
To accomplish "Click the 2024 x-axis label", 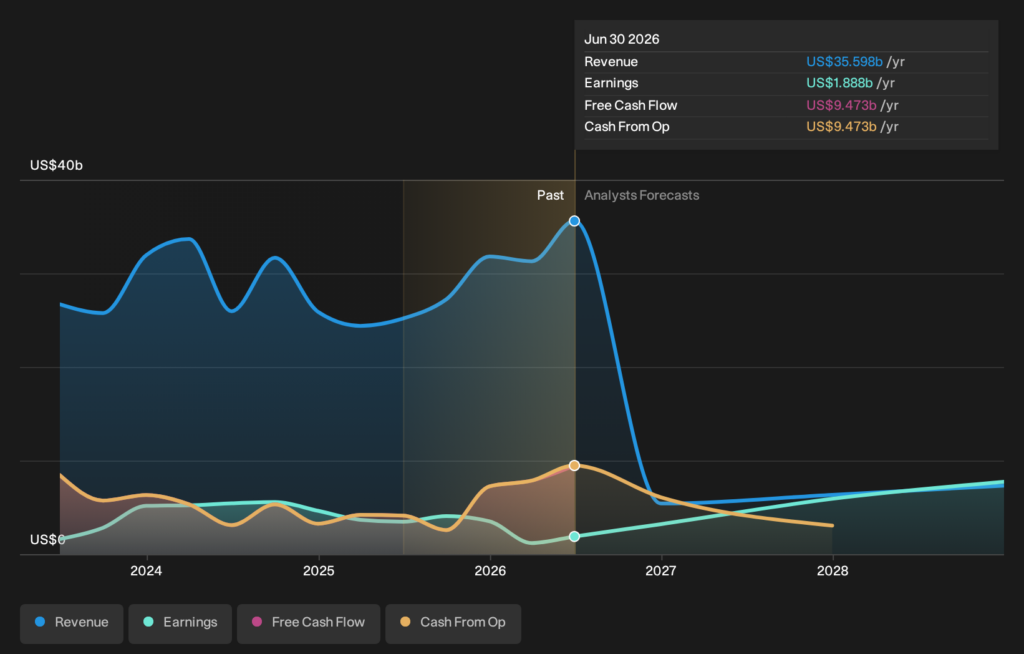I will tap(146, 570).
